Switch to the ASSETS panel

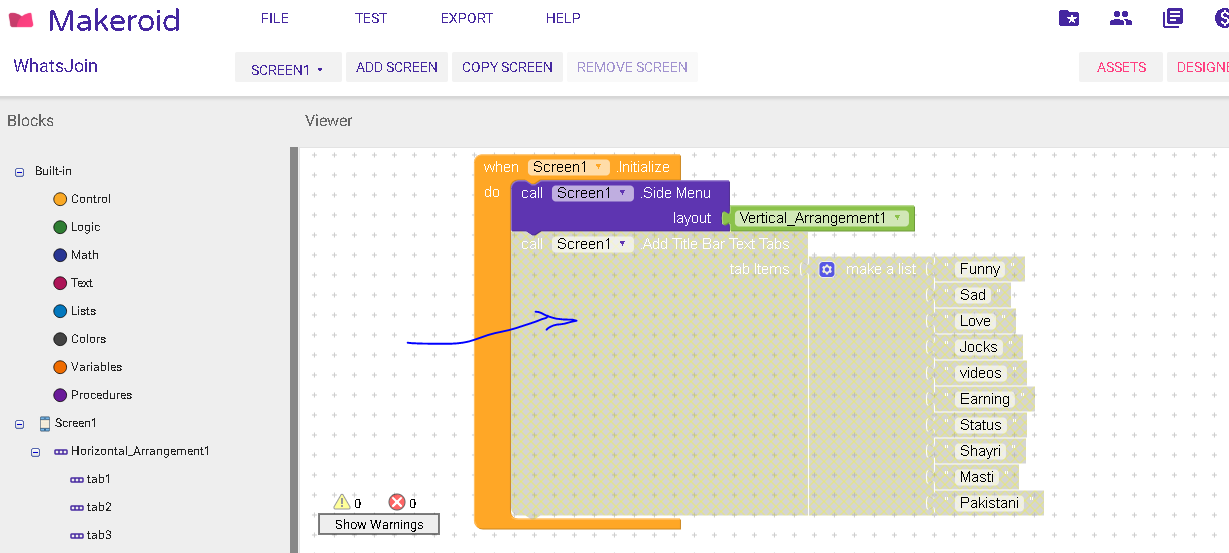[x=1121, y=67]
